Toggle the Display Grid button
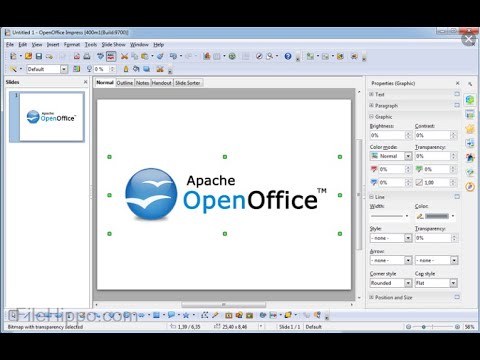The height and width of the screenshot is (360, 480). (x=246, y=56)
